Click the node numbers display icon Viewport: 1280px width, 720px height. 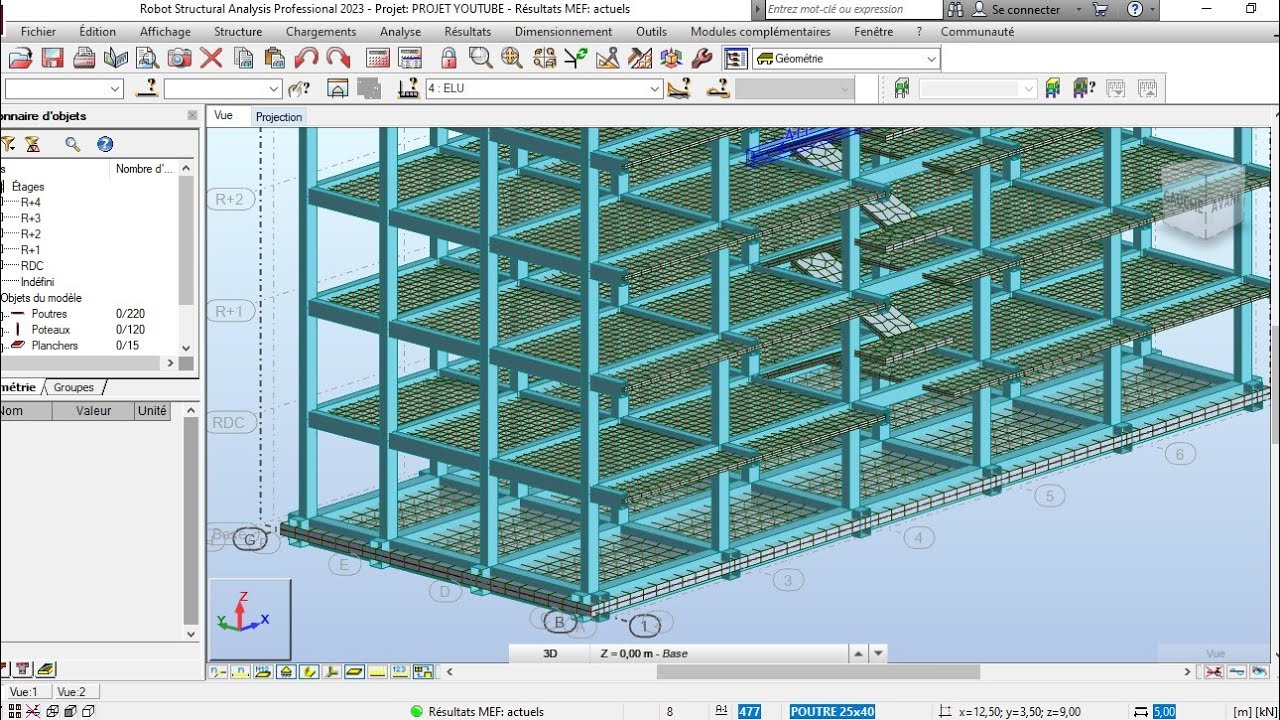point(219,672)
